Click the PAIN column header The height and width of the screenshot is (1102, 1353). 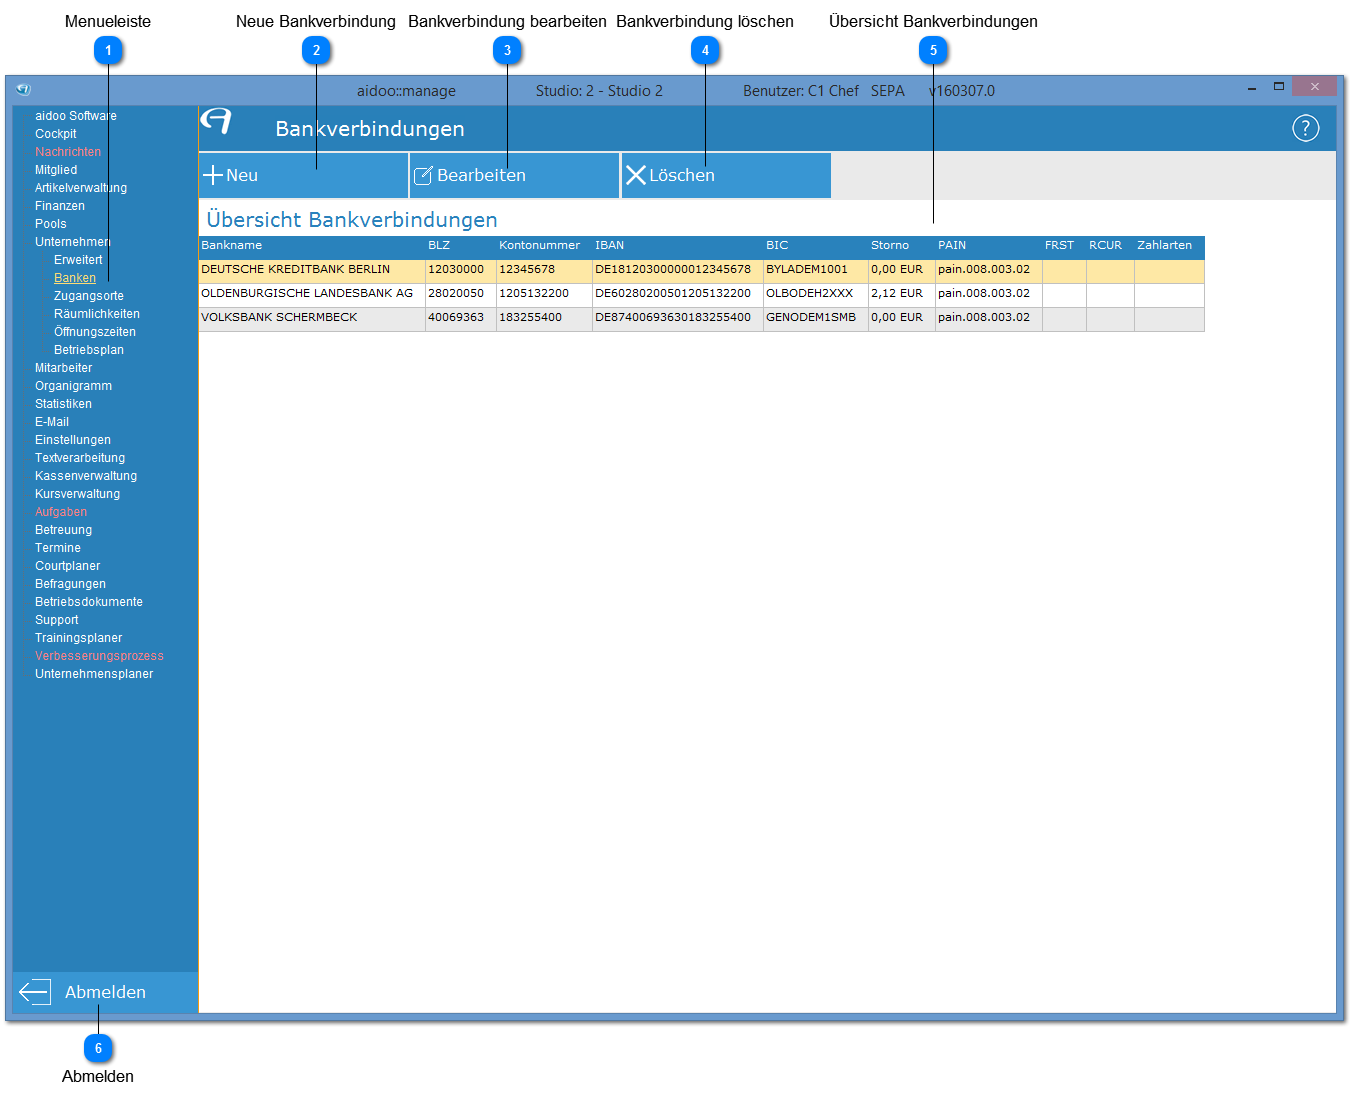(x=989, y=246)
